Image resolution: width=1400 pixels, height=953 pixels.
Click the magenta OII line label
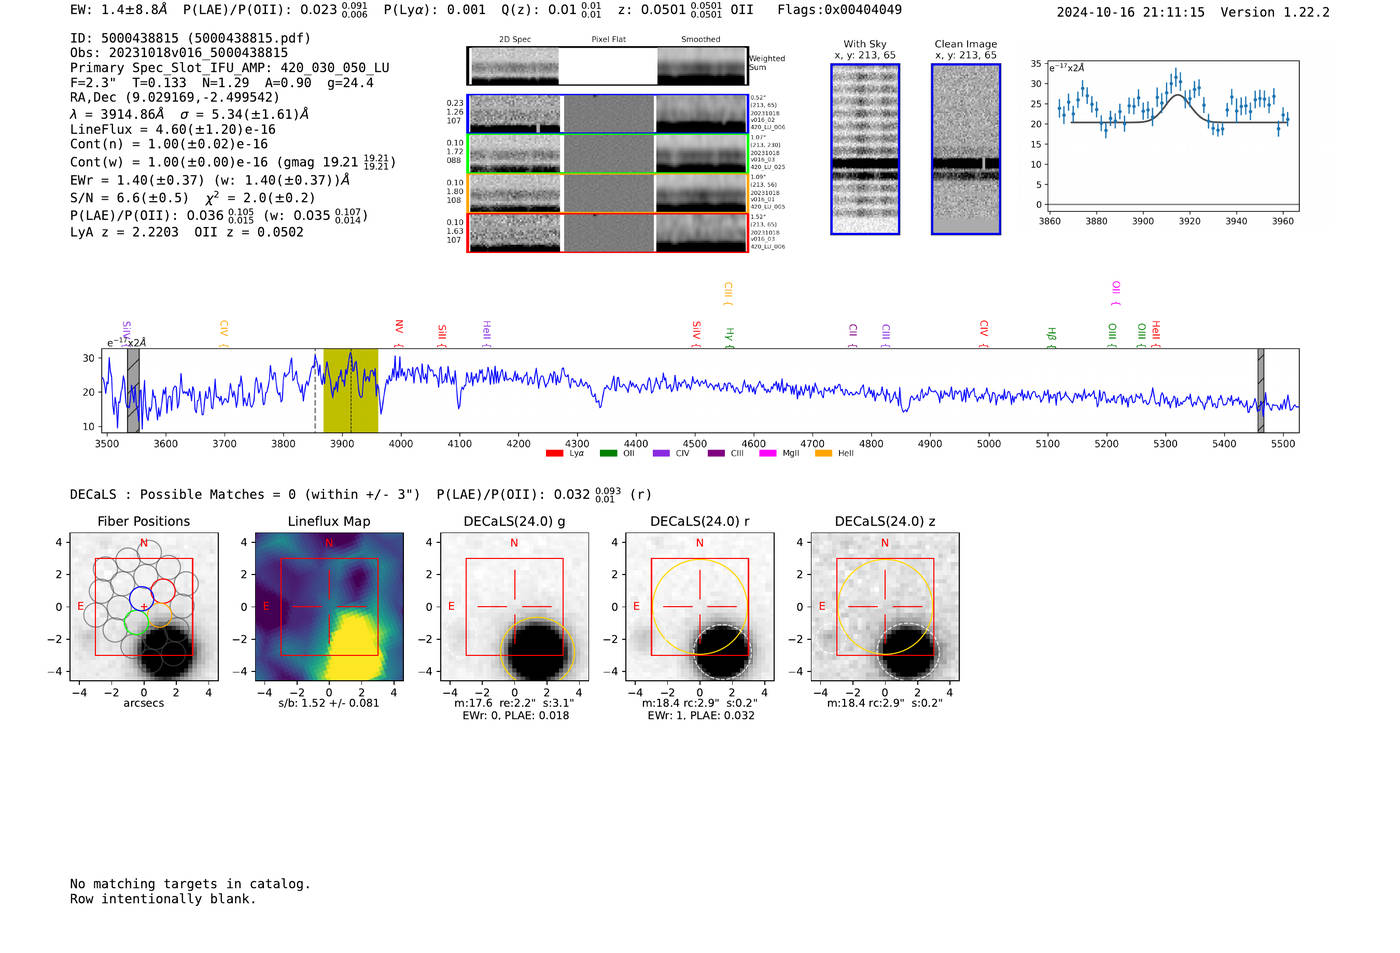coord(1116,293)
